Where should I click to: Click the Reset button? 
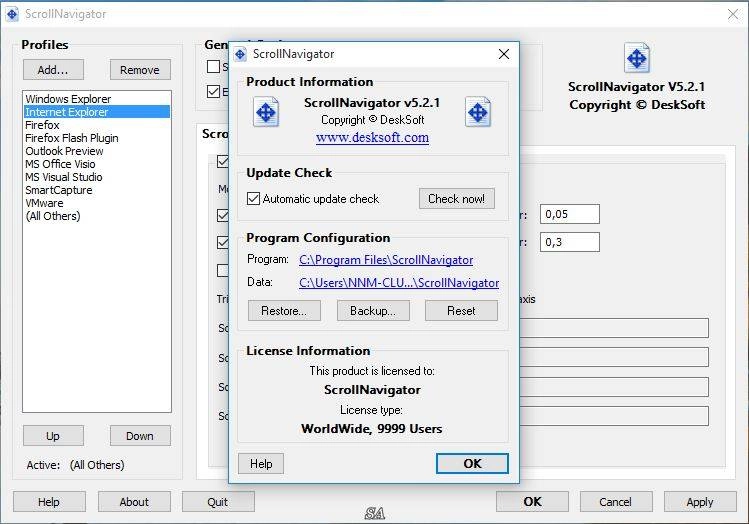(x=461, y=311)
